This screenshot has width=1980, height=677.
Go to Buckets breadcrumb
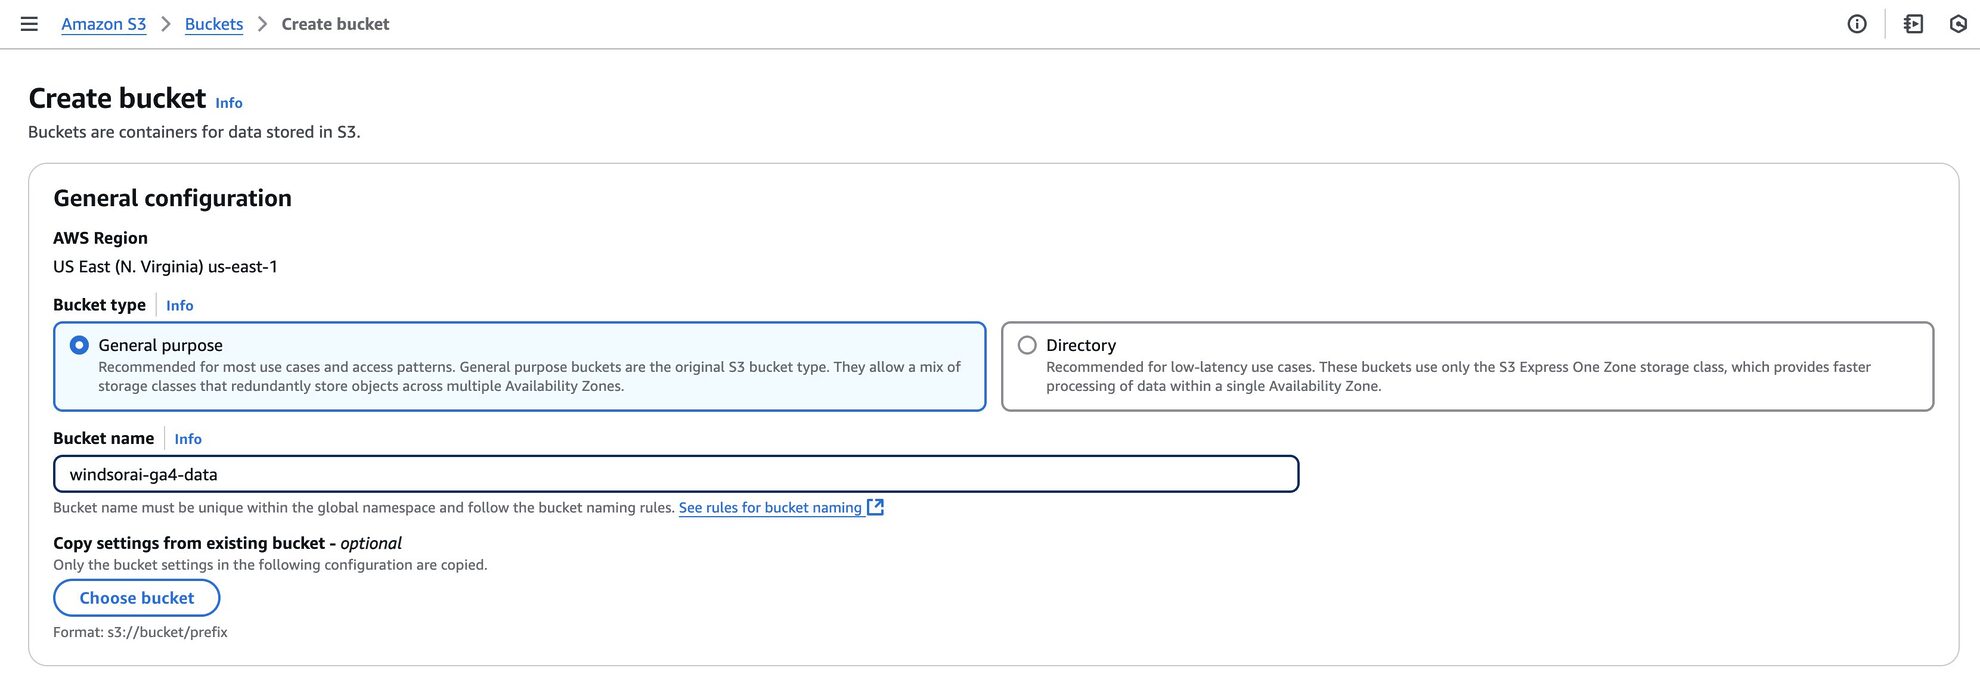click(x=214, y=24)
